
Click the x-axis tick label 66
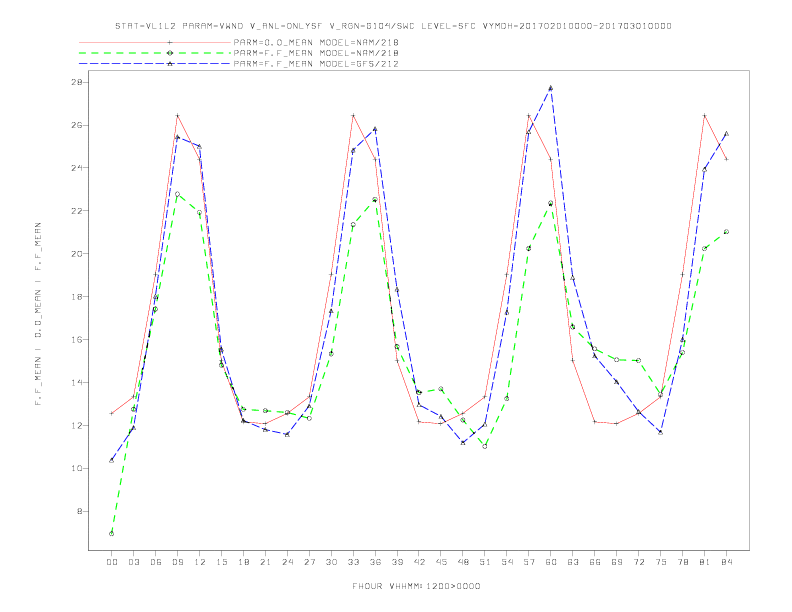tap(595, 562)
